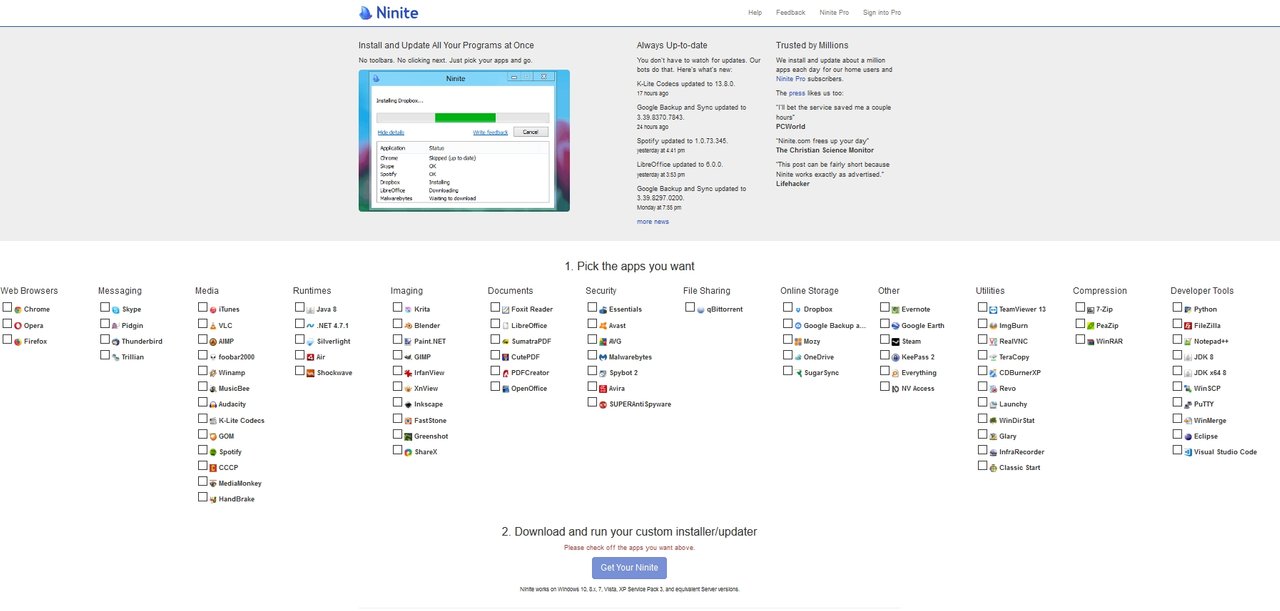Click the Shockwave label
The width and height of the screenshot is (1280, 611).
coord(334,373)
